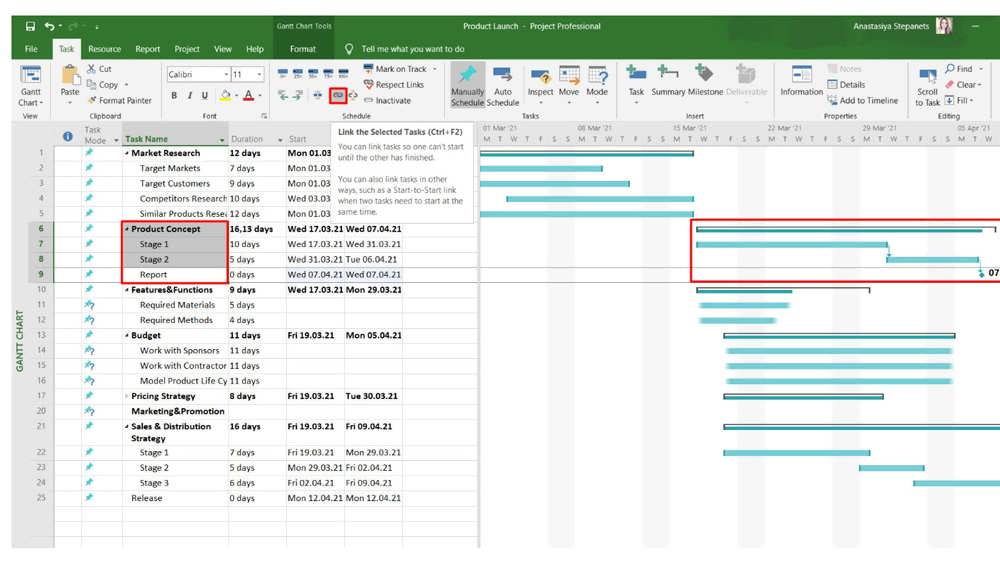Screen dimensions: 1000x563
Task: Click the Tell me search box
Action: tap(413, 49)
